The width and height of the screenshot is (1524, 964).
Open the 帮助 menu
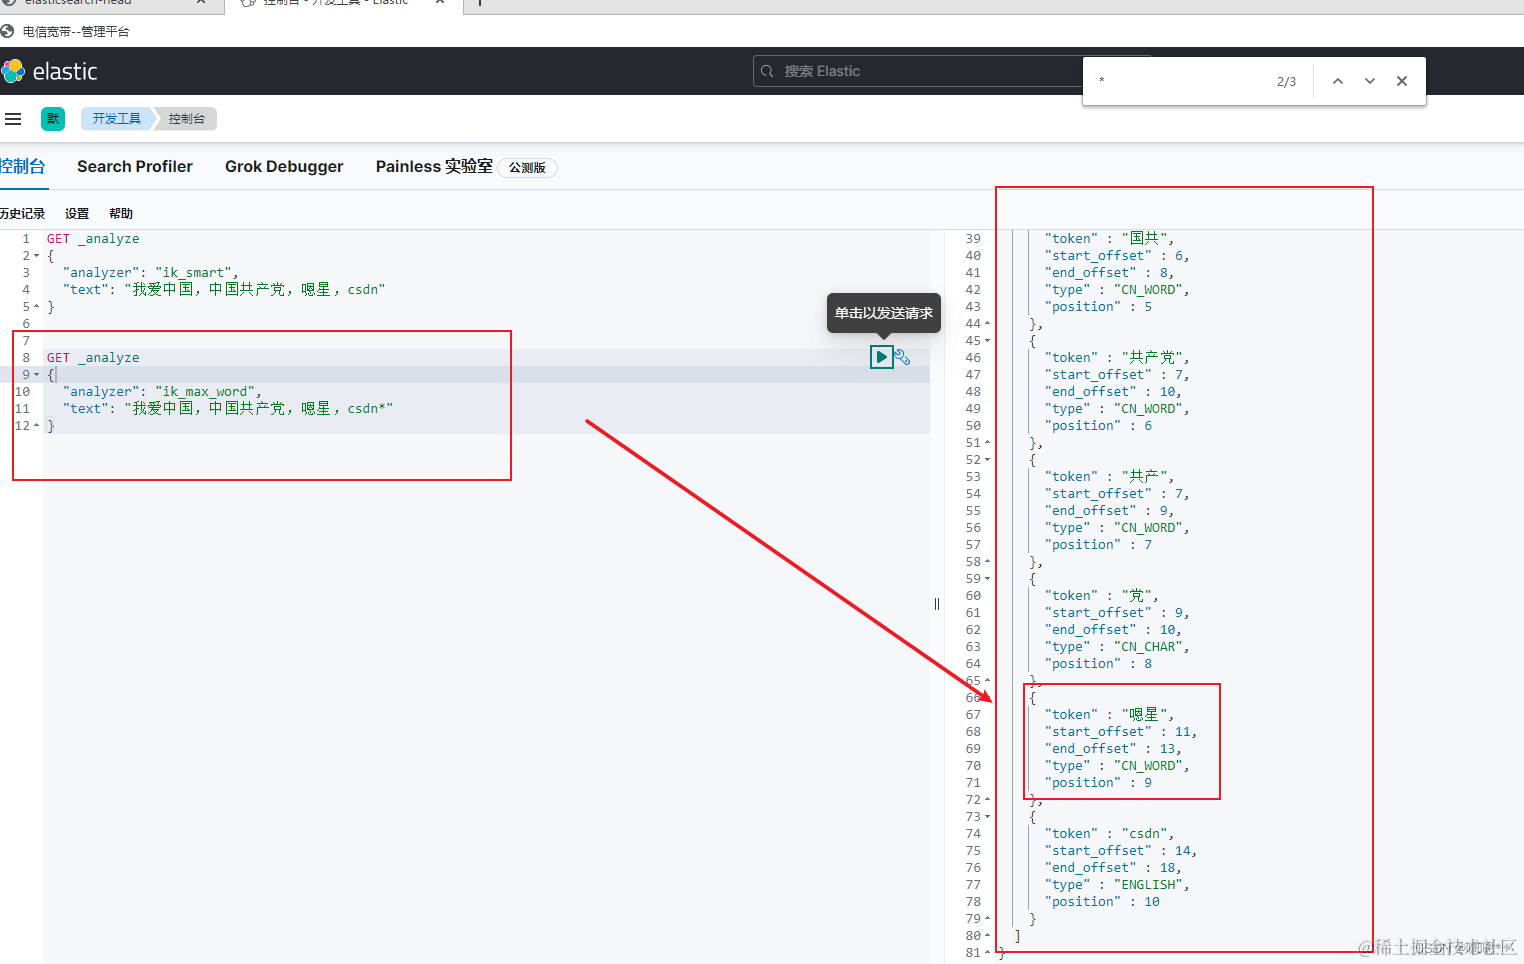coord(121,214)
